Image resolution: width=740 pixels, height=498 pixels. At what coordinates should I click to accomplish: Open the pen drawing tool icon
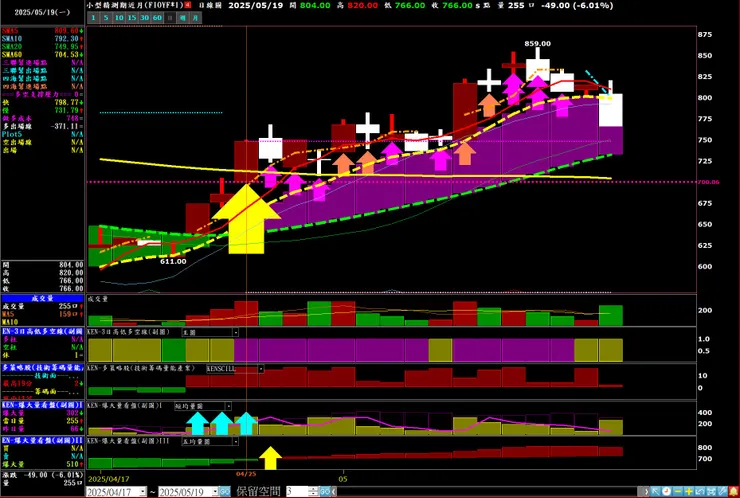click(722, 491)
